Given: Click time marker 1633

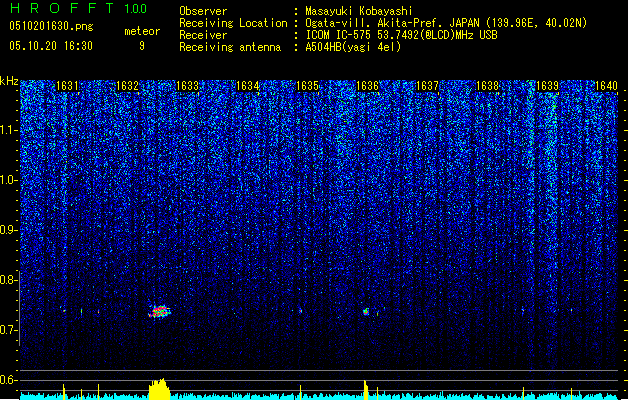Looking at the screenshot, I should point(187,86).
